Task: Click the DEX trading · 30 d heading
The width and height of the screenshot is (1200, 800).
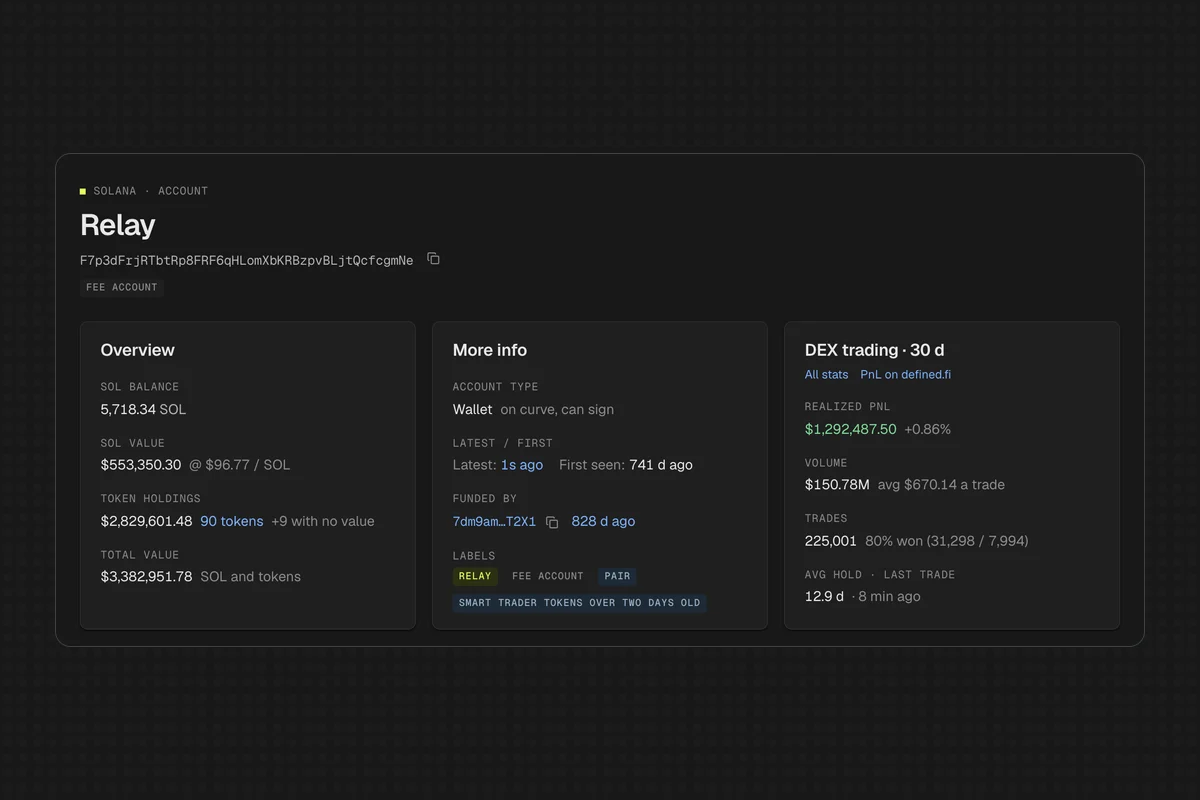Action: click(874, 350)
